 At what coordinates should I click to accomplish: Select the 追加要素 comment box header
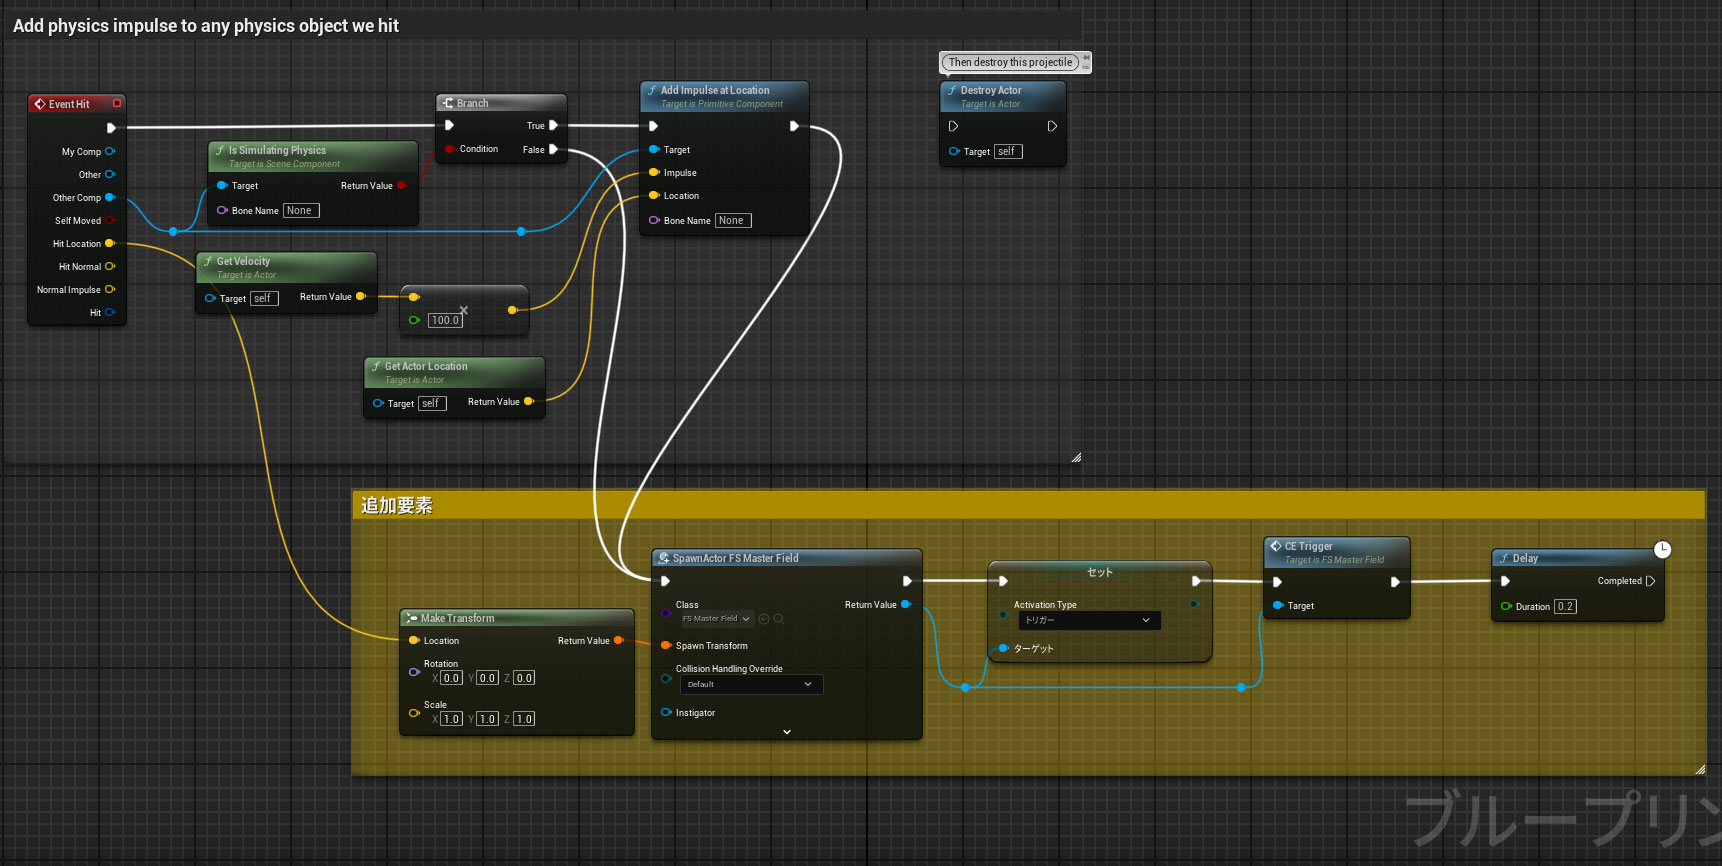[1028, 505]
